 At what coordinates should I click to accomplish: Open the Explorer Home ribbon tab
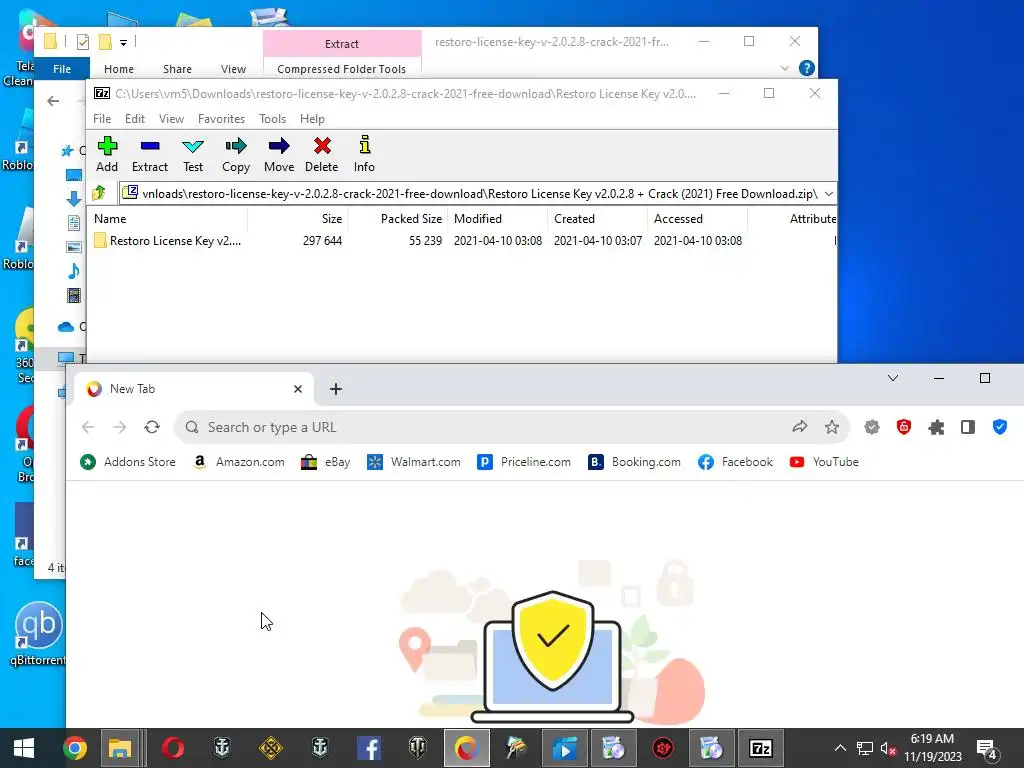click(x=119, y=69)
